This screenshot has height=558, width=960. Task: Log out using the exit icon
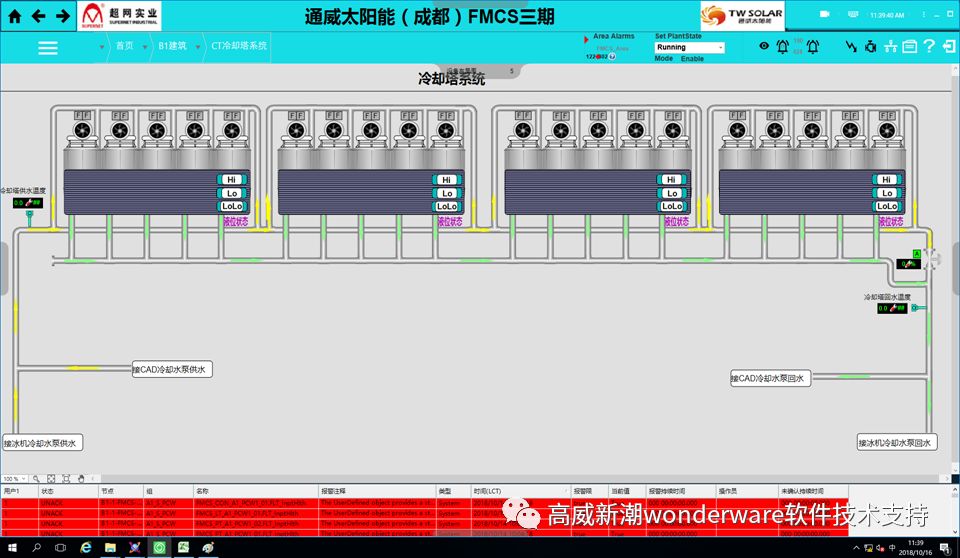coord(948,46)
